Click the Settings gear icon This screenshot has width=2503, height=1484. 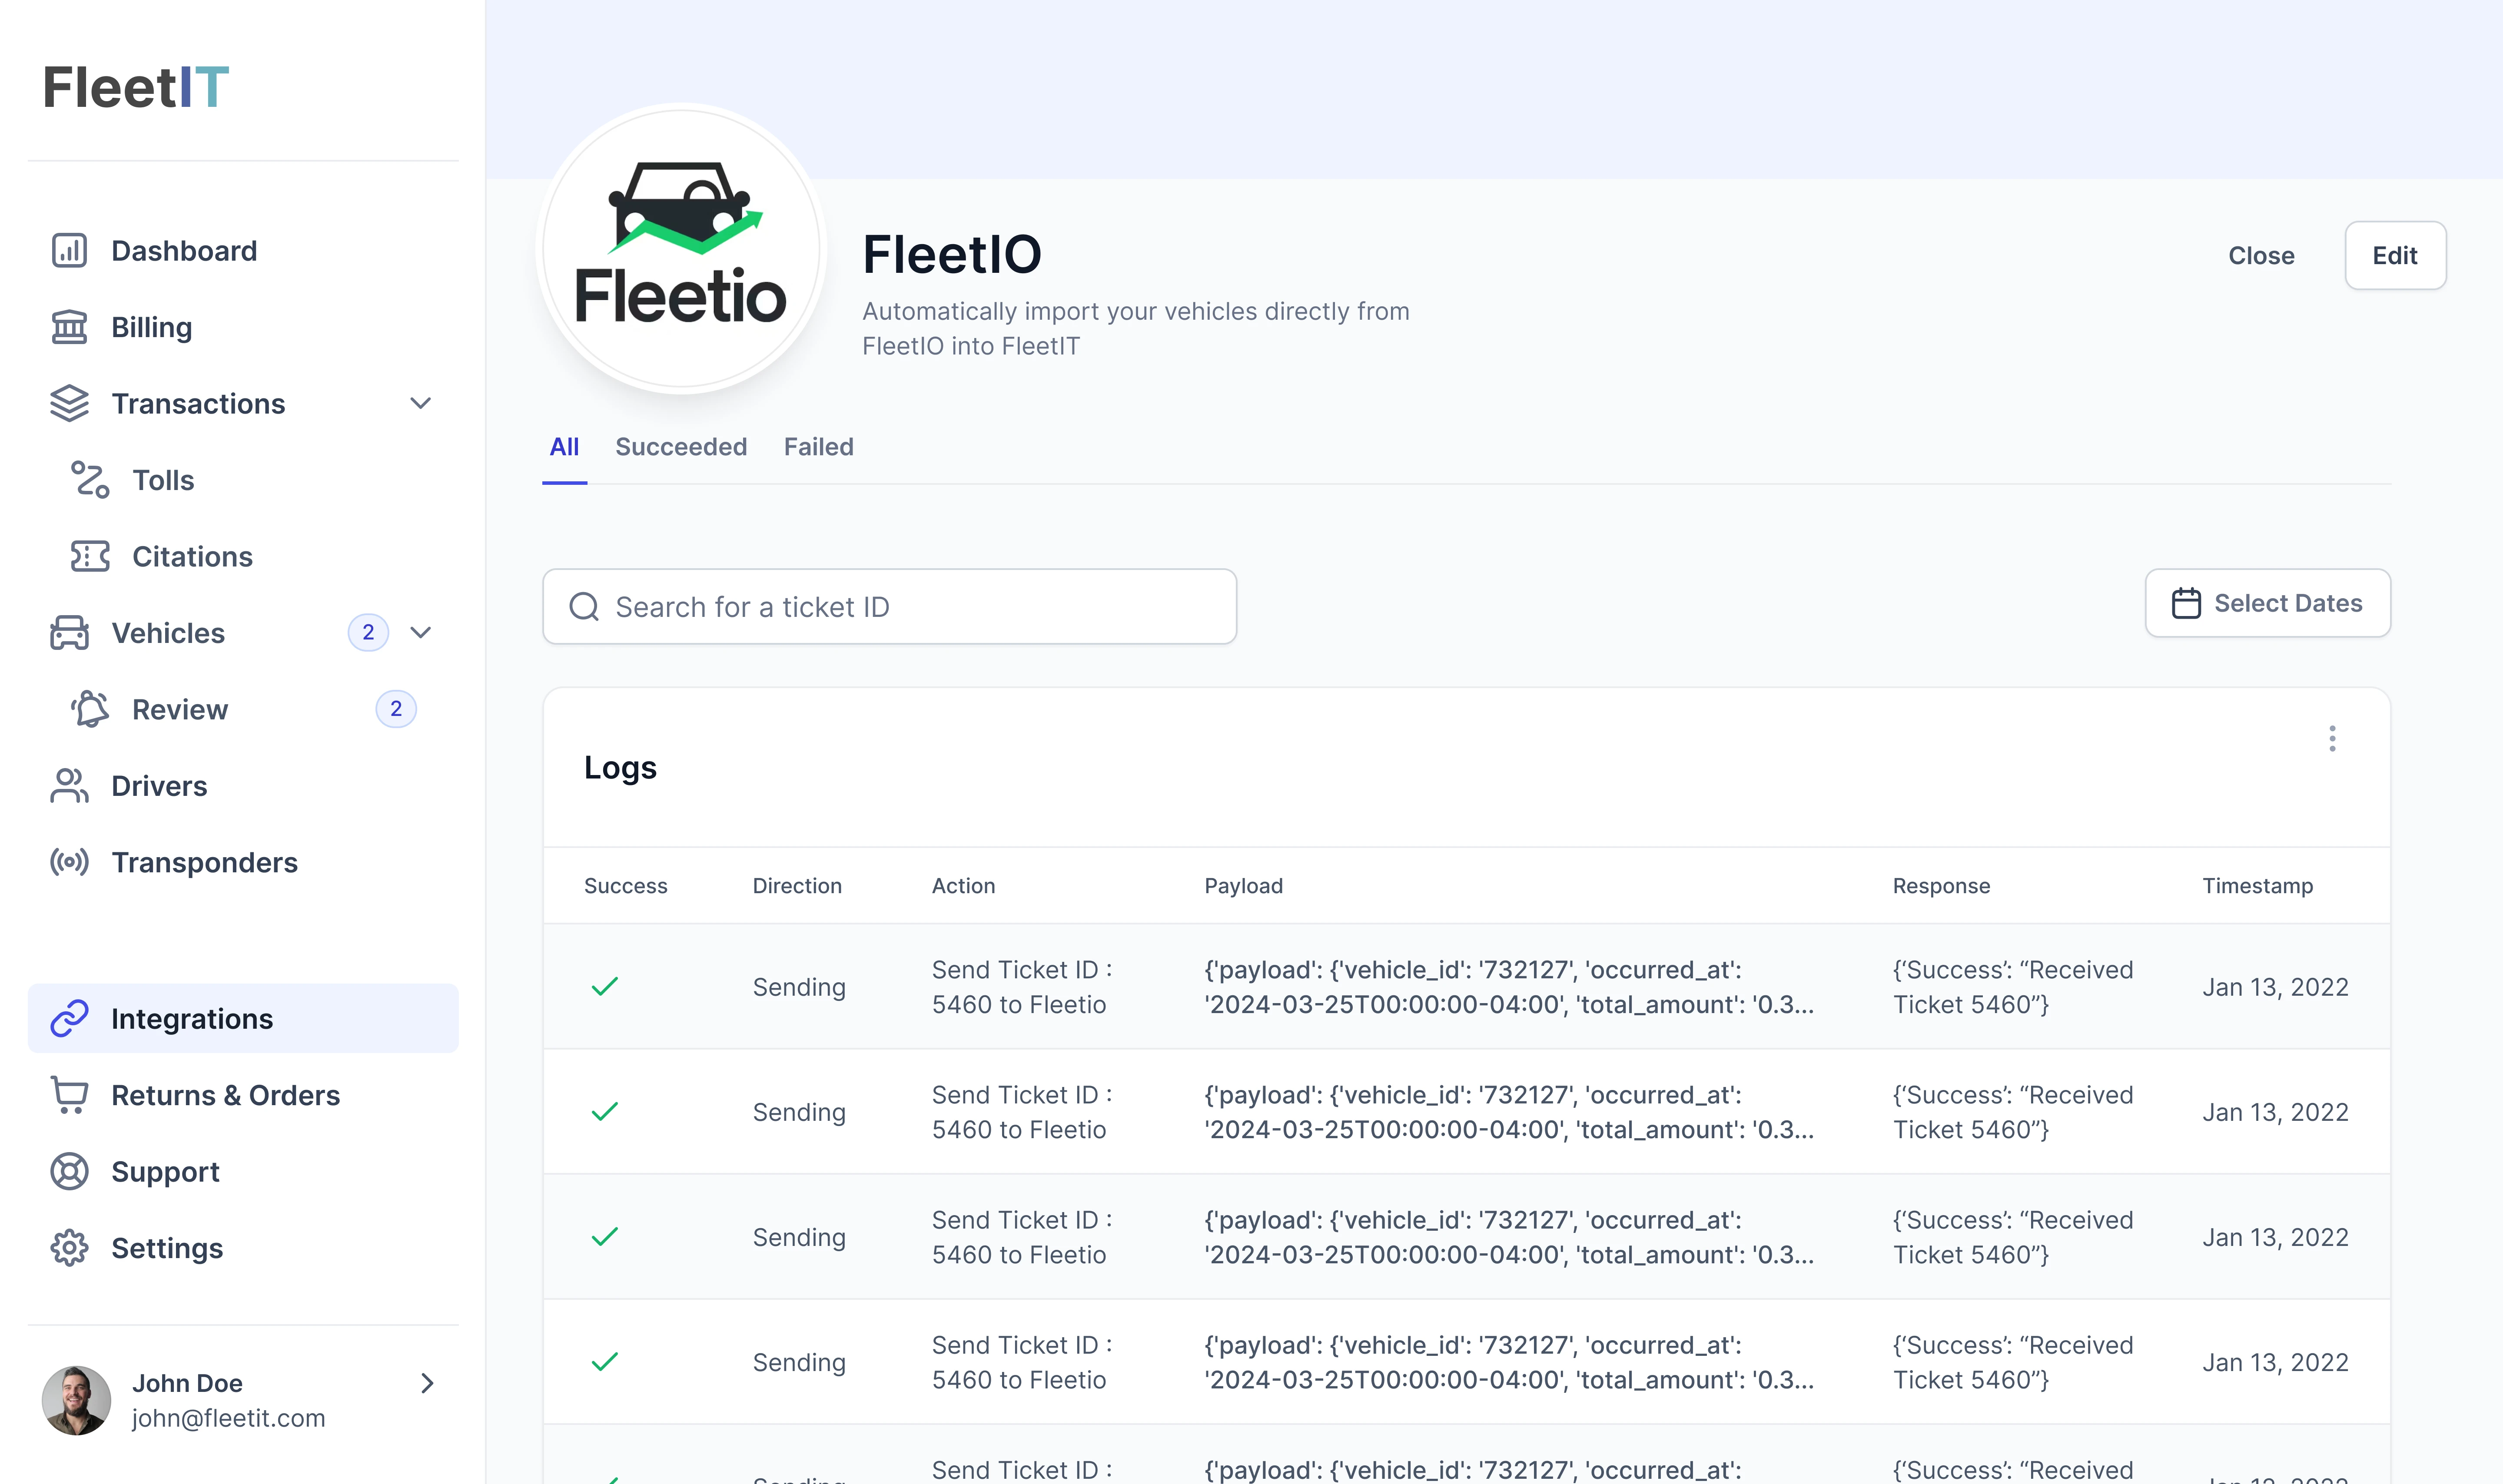click(69, 1248)
